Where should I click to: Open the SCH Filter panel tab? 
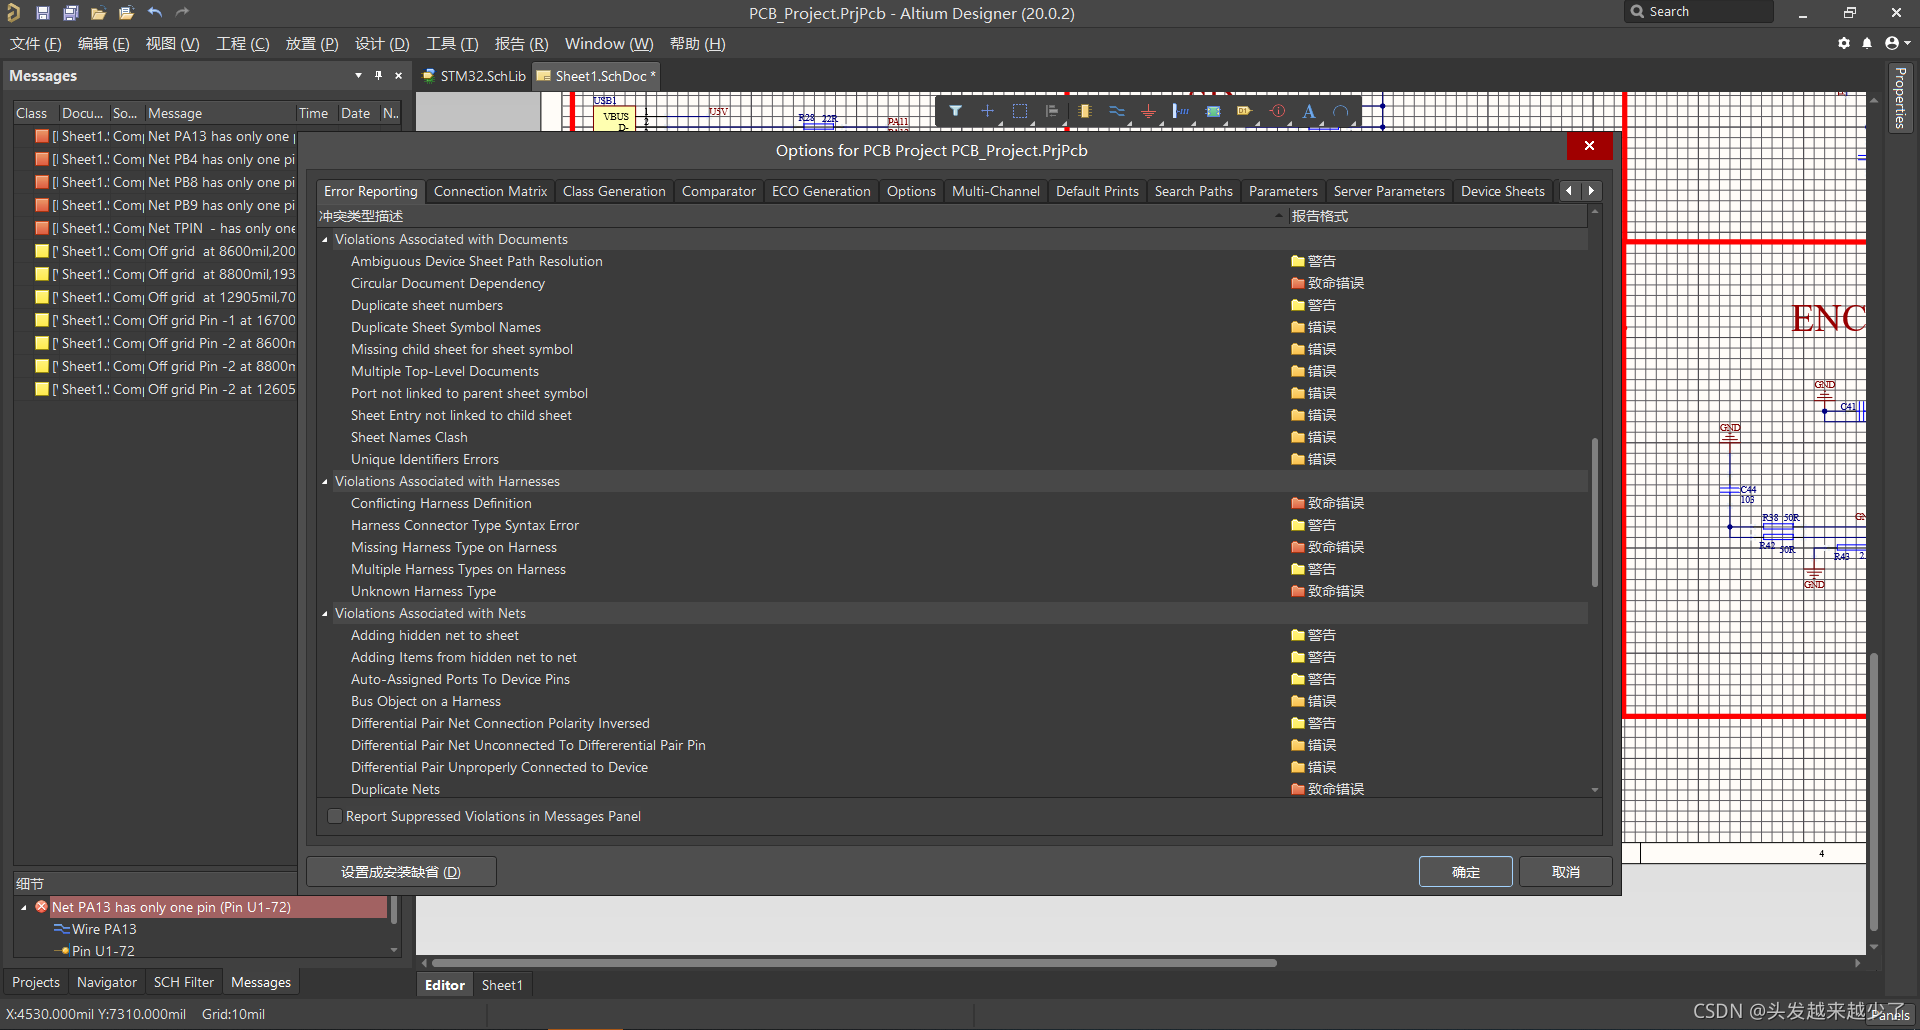tap(184, 982)
